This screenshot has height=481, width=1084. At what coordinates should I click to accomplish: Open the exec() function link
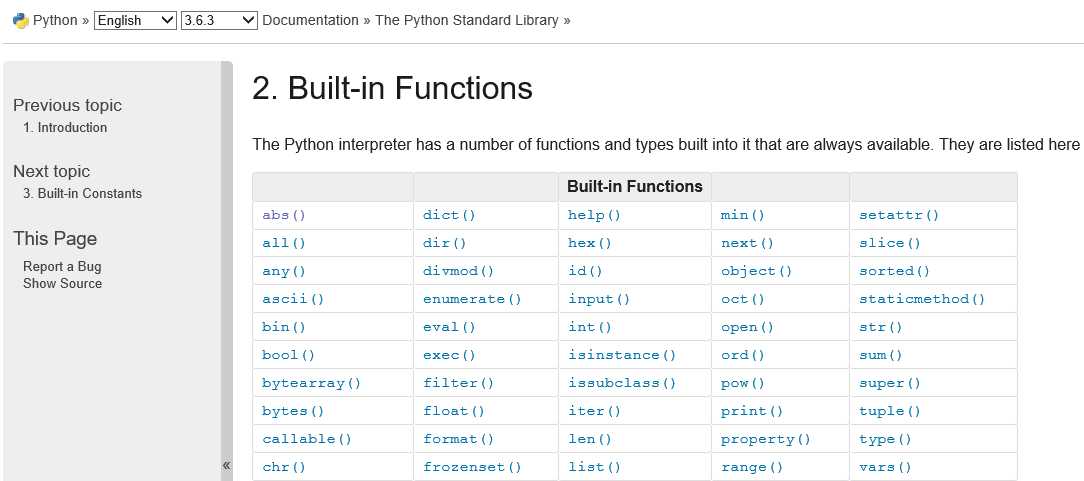click(449, 355)
